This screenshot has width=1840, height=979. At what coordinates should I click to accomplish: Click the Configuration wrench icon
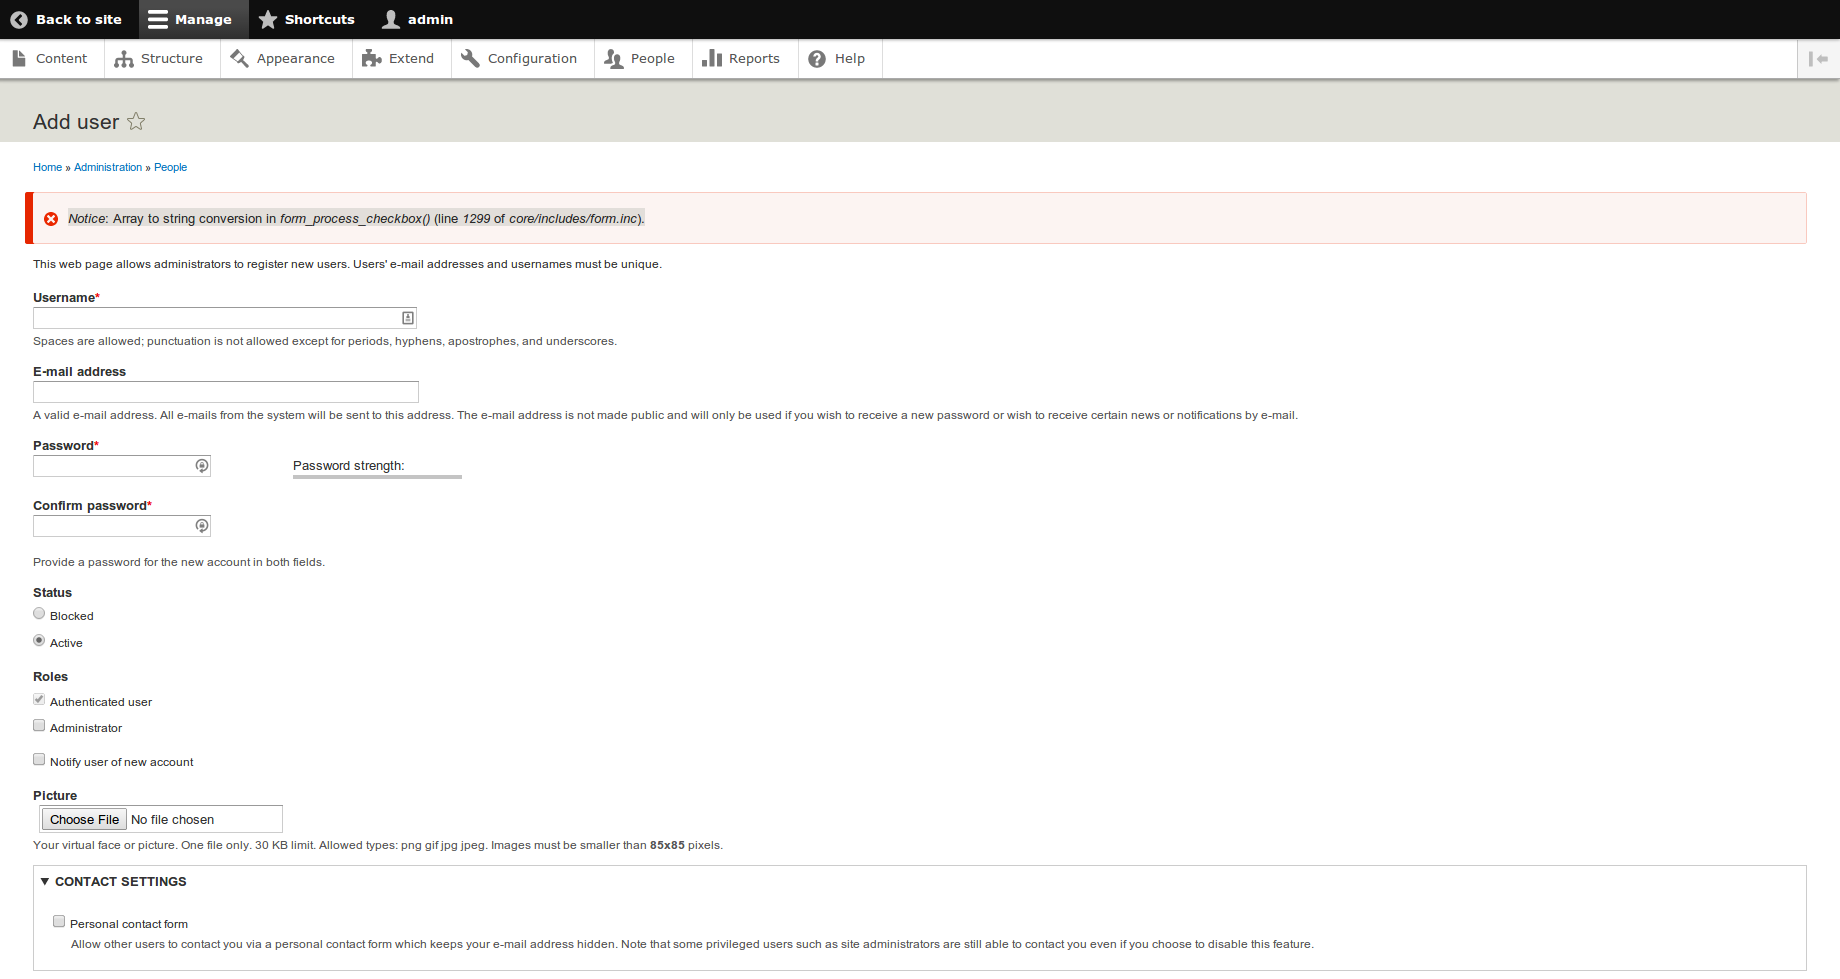470,58
